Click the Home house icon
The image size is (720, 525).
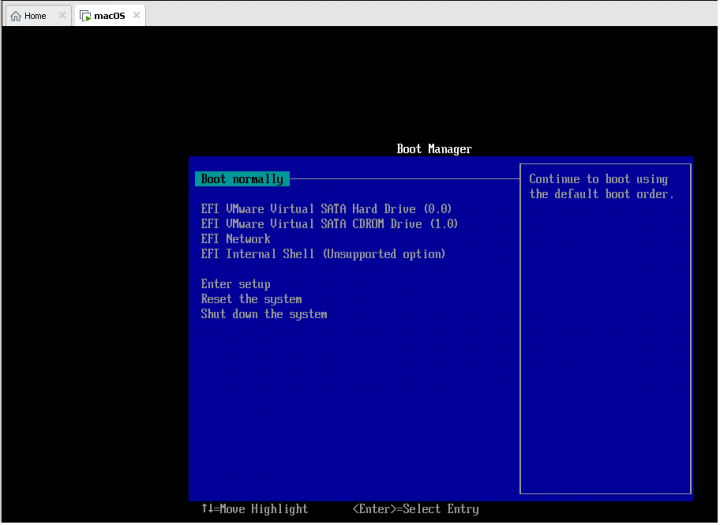16,16
